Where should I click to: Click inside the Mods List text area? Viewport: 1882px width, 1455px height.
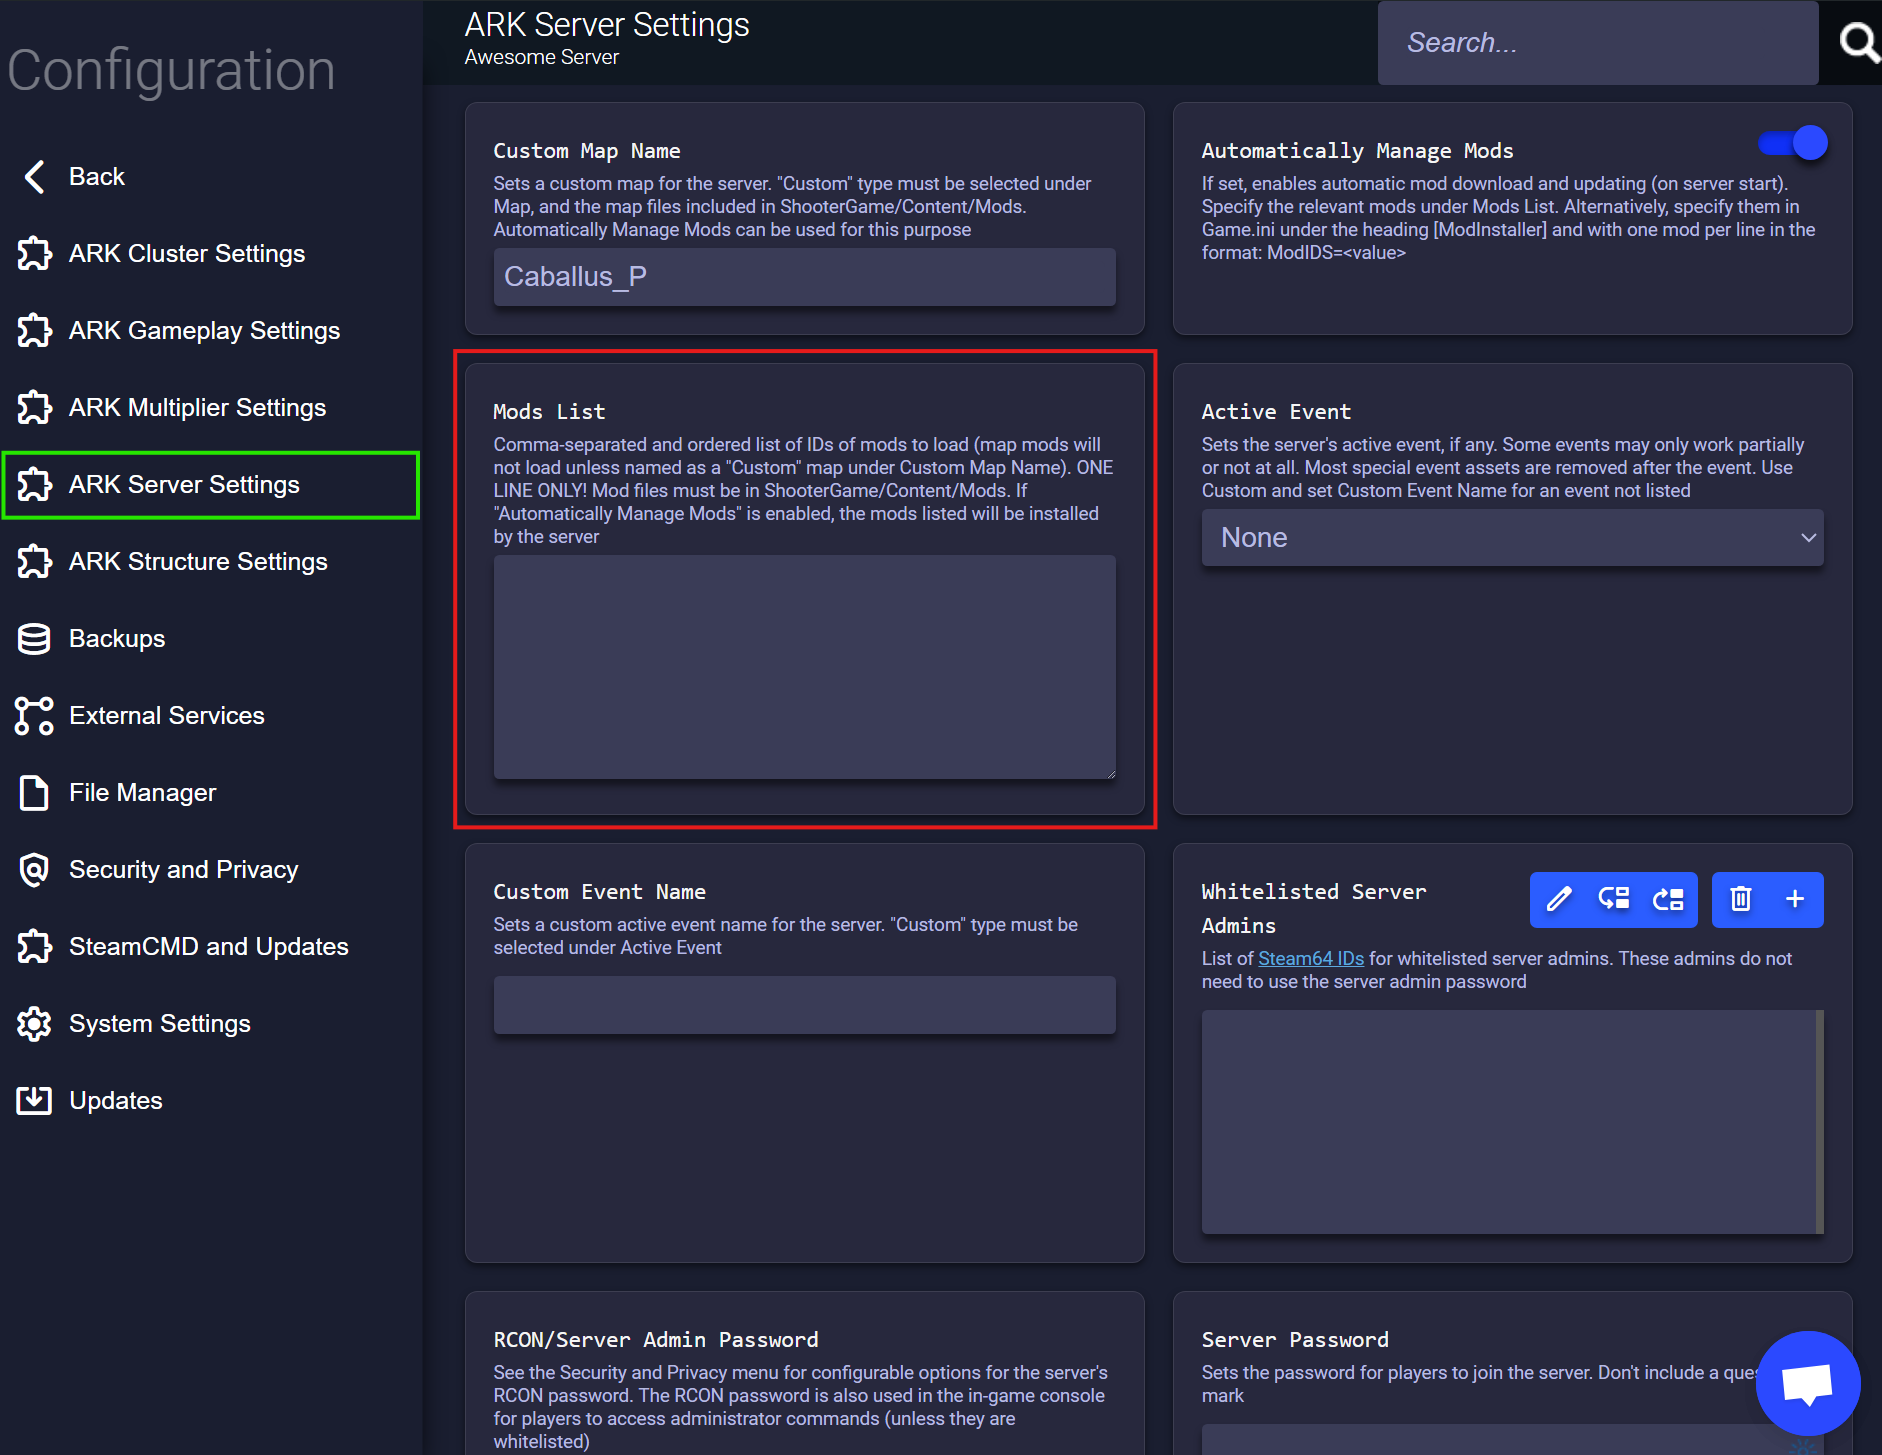click(803, 667)
